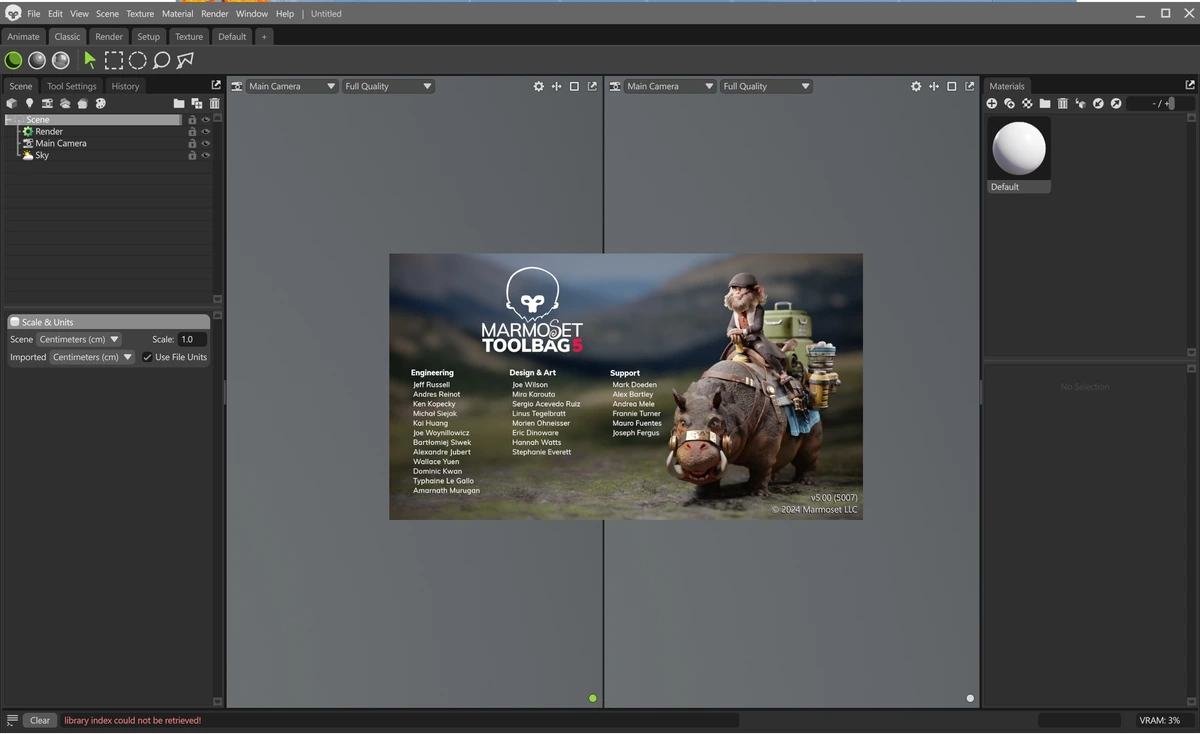
Task: Choose the lasso selection tool
Action: point(161,61)
